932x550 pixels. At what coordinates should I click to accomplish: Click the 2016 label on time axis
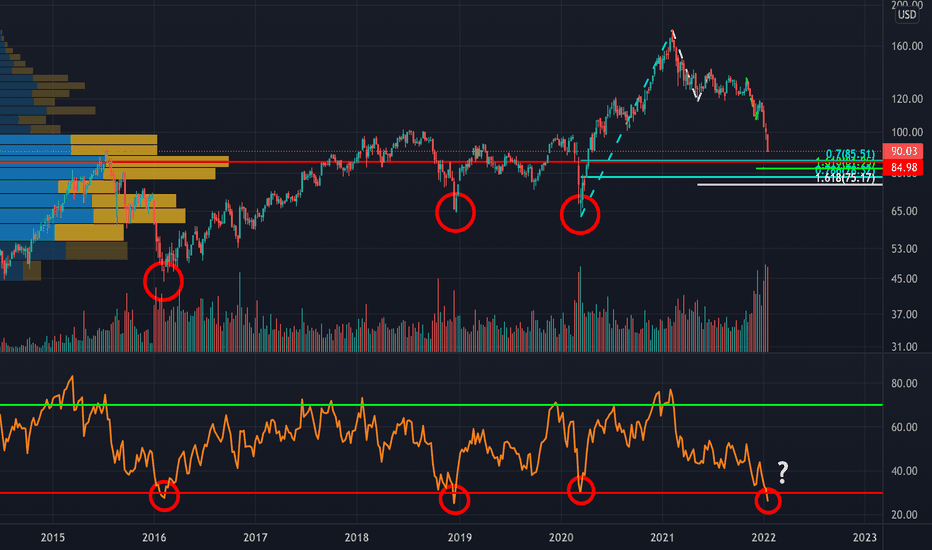(x=154, y=538)
